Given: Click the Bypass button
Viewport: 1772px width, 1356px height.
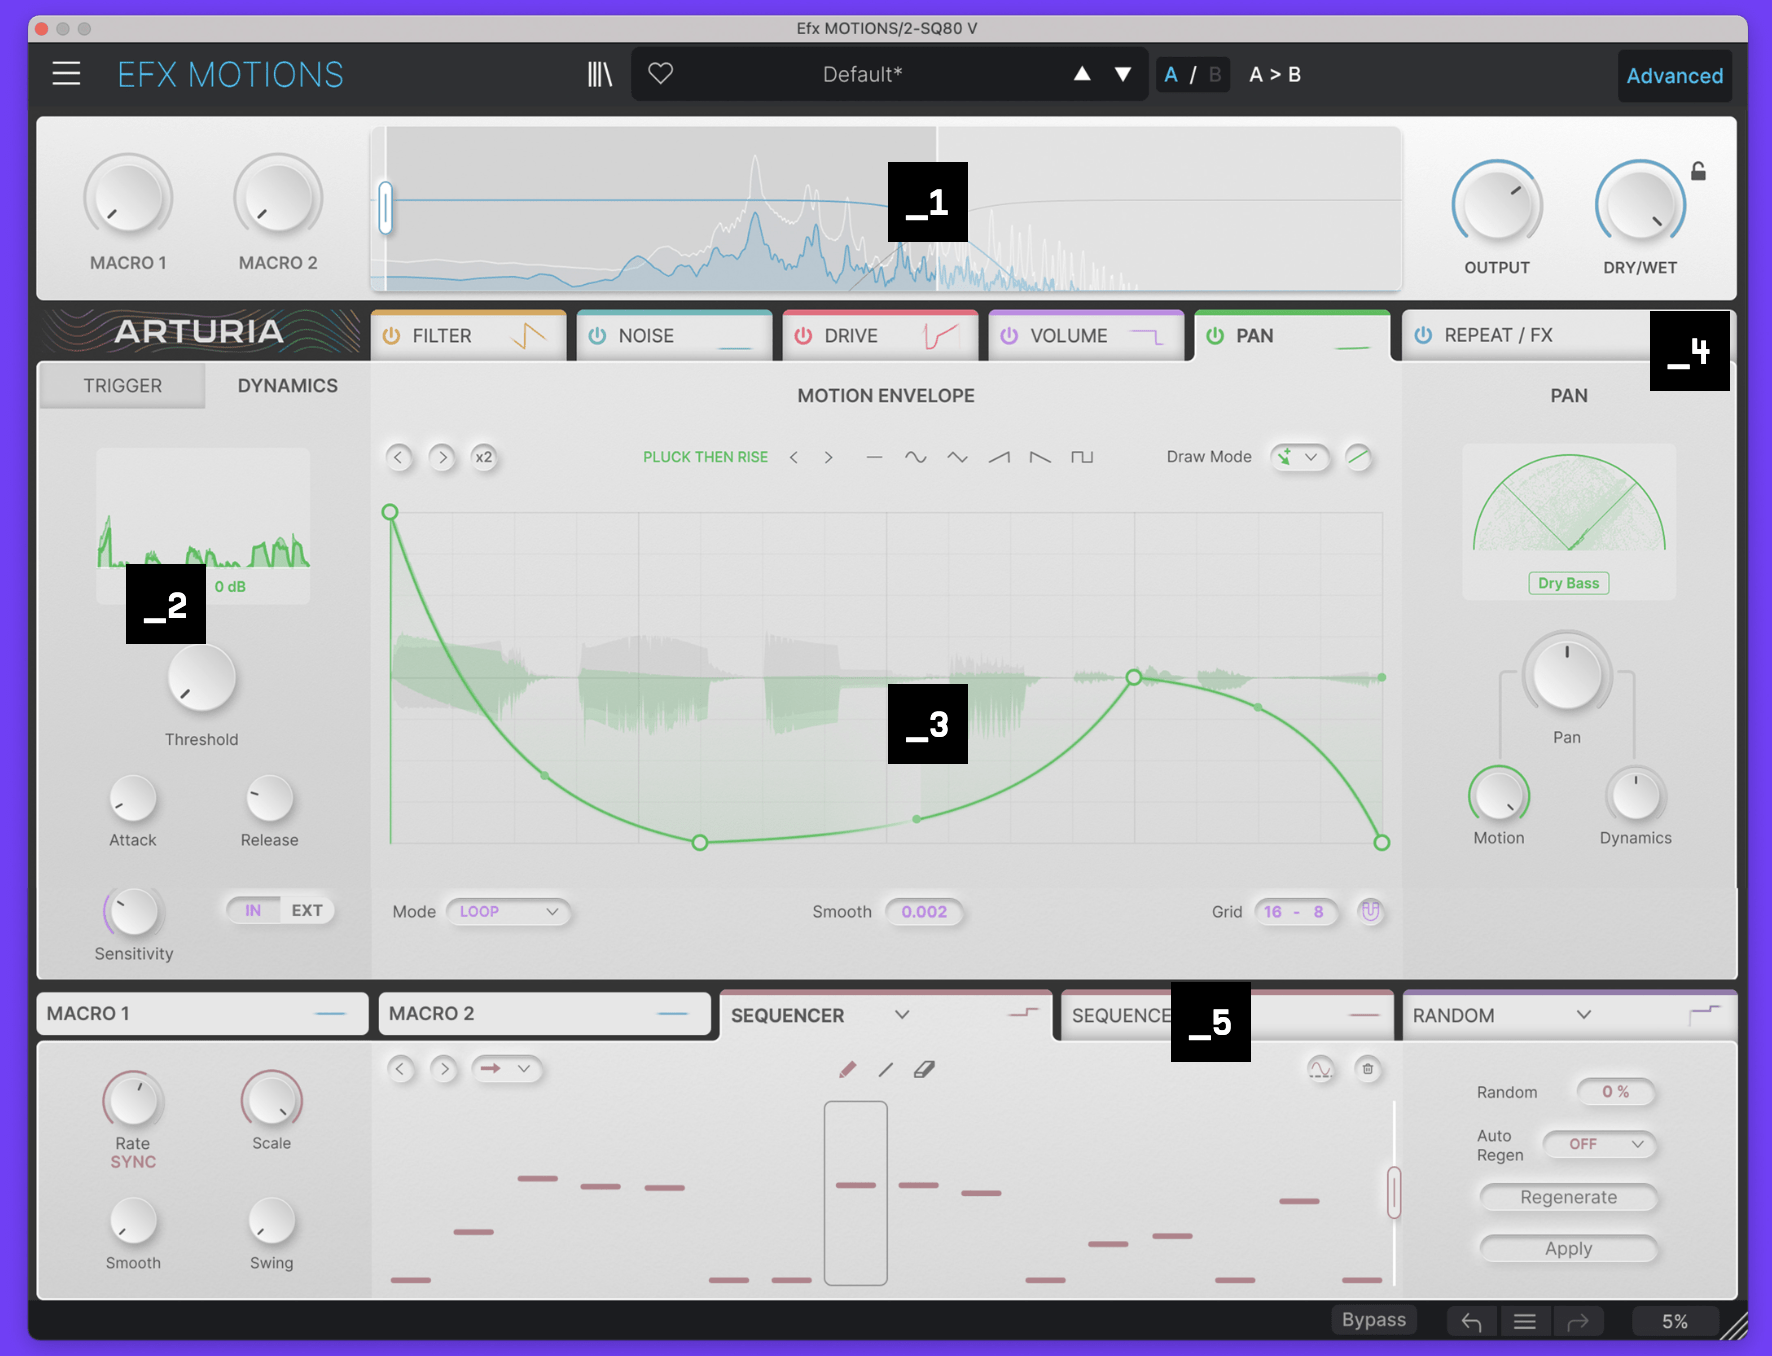Looking at the screenshot, I should point(1373,1320).
